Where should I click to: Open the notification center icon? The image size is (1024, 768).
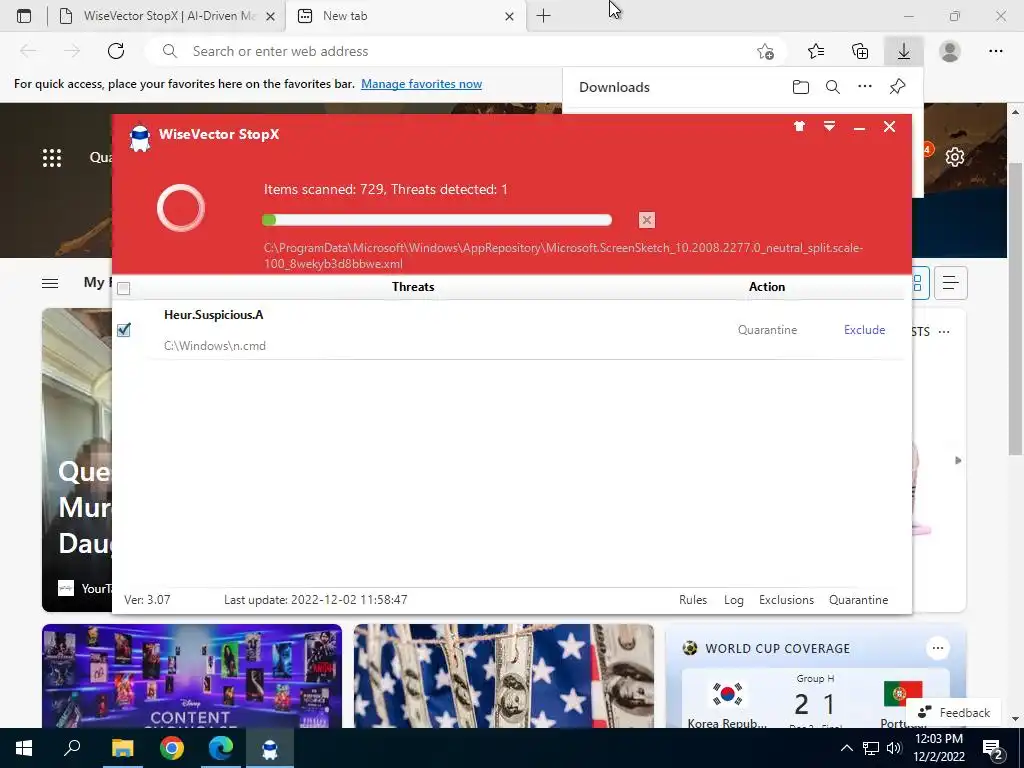[x=993, y=750]
